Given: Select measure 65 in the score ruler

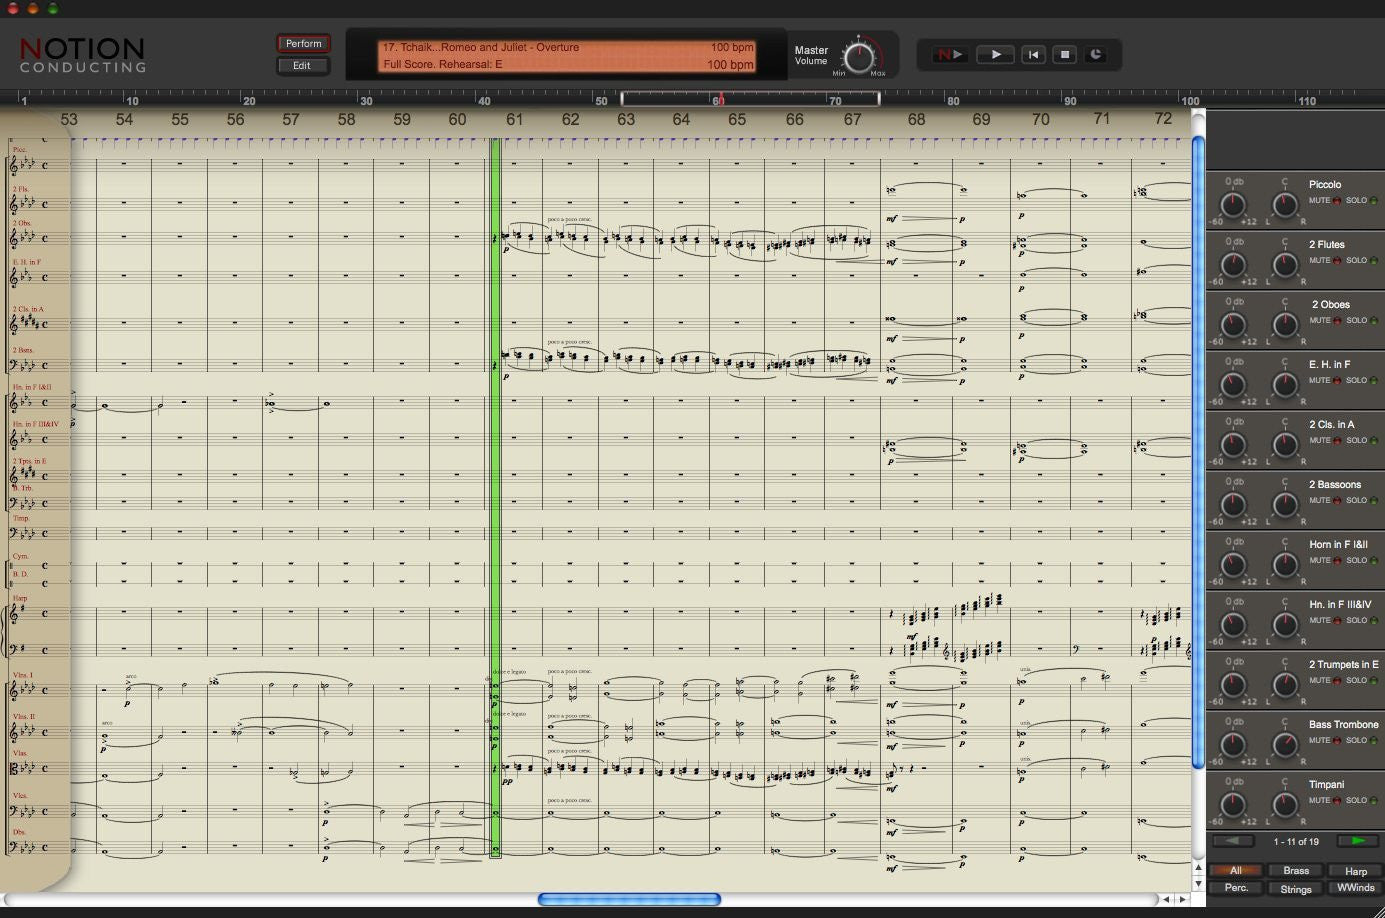Looking at the screenshot, I should (737, 118).
